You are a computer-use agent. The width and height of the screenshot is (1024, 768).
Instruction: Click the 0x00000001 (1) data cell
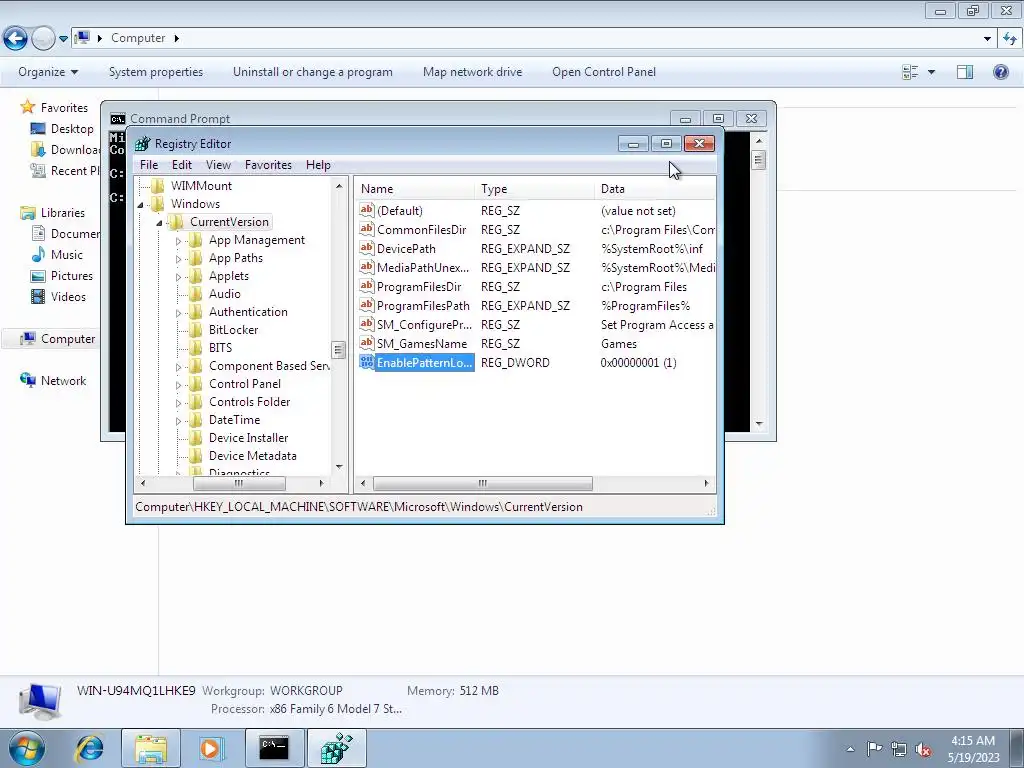point(638,362)
